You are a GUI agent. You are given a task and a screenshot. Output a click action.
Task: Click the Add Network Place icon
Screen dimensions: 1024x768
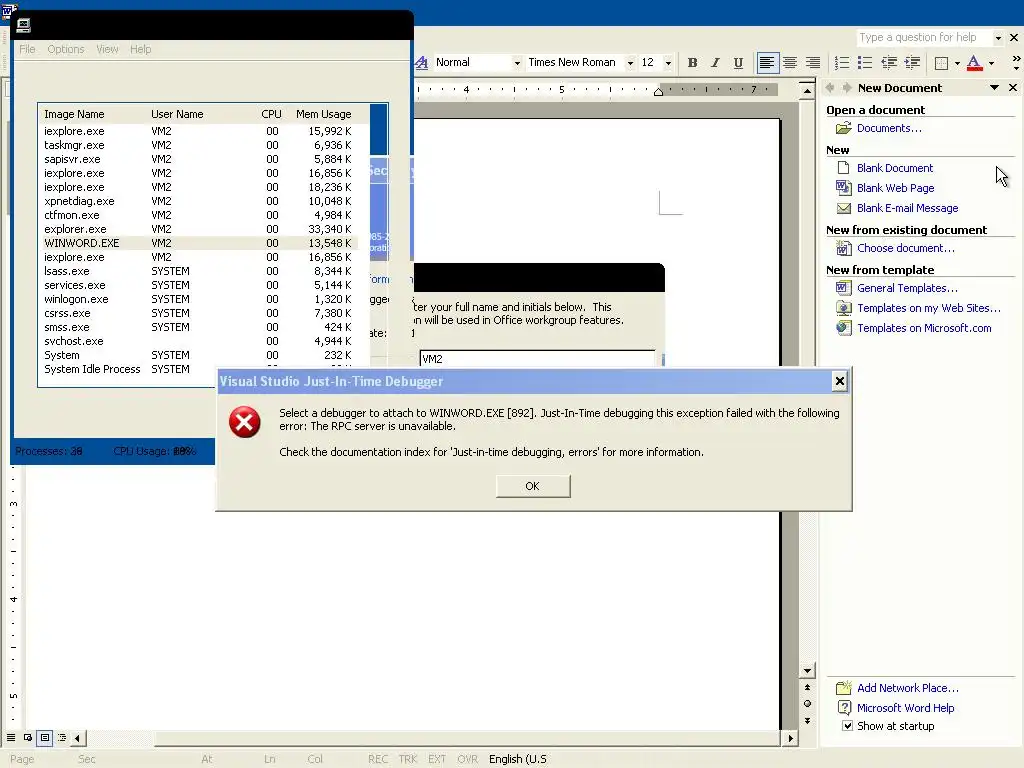coord(844,688)
